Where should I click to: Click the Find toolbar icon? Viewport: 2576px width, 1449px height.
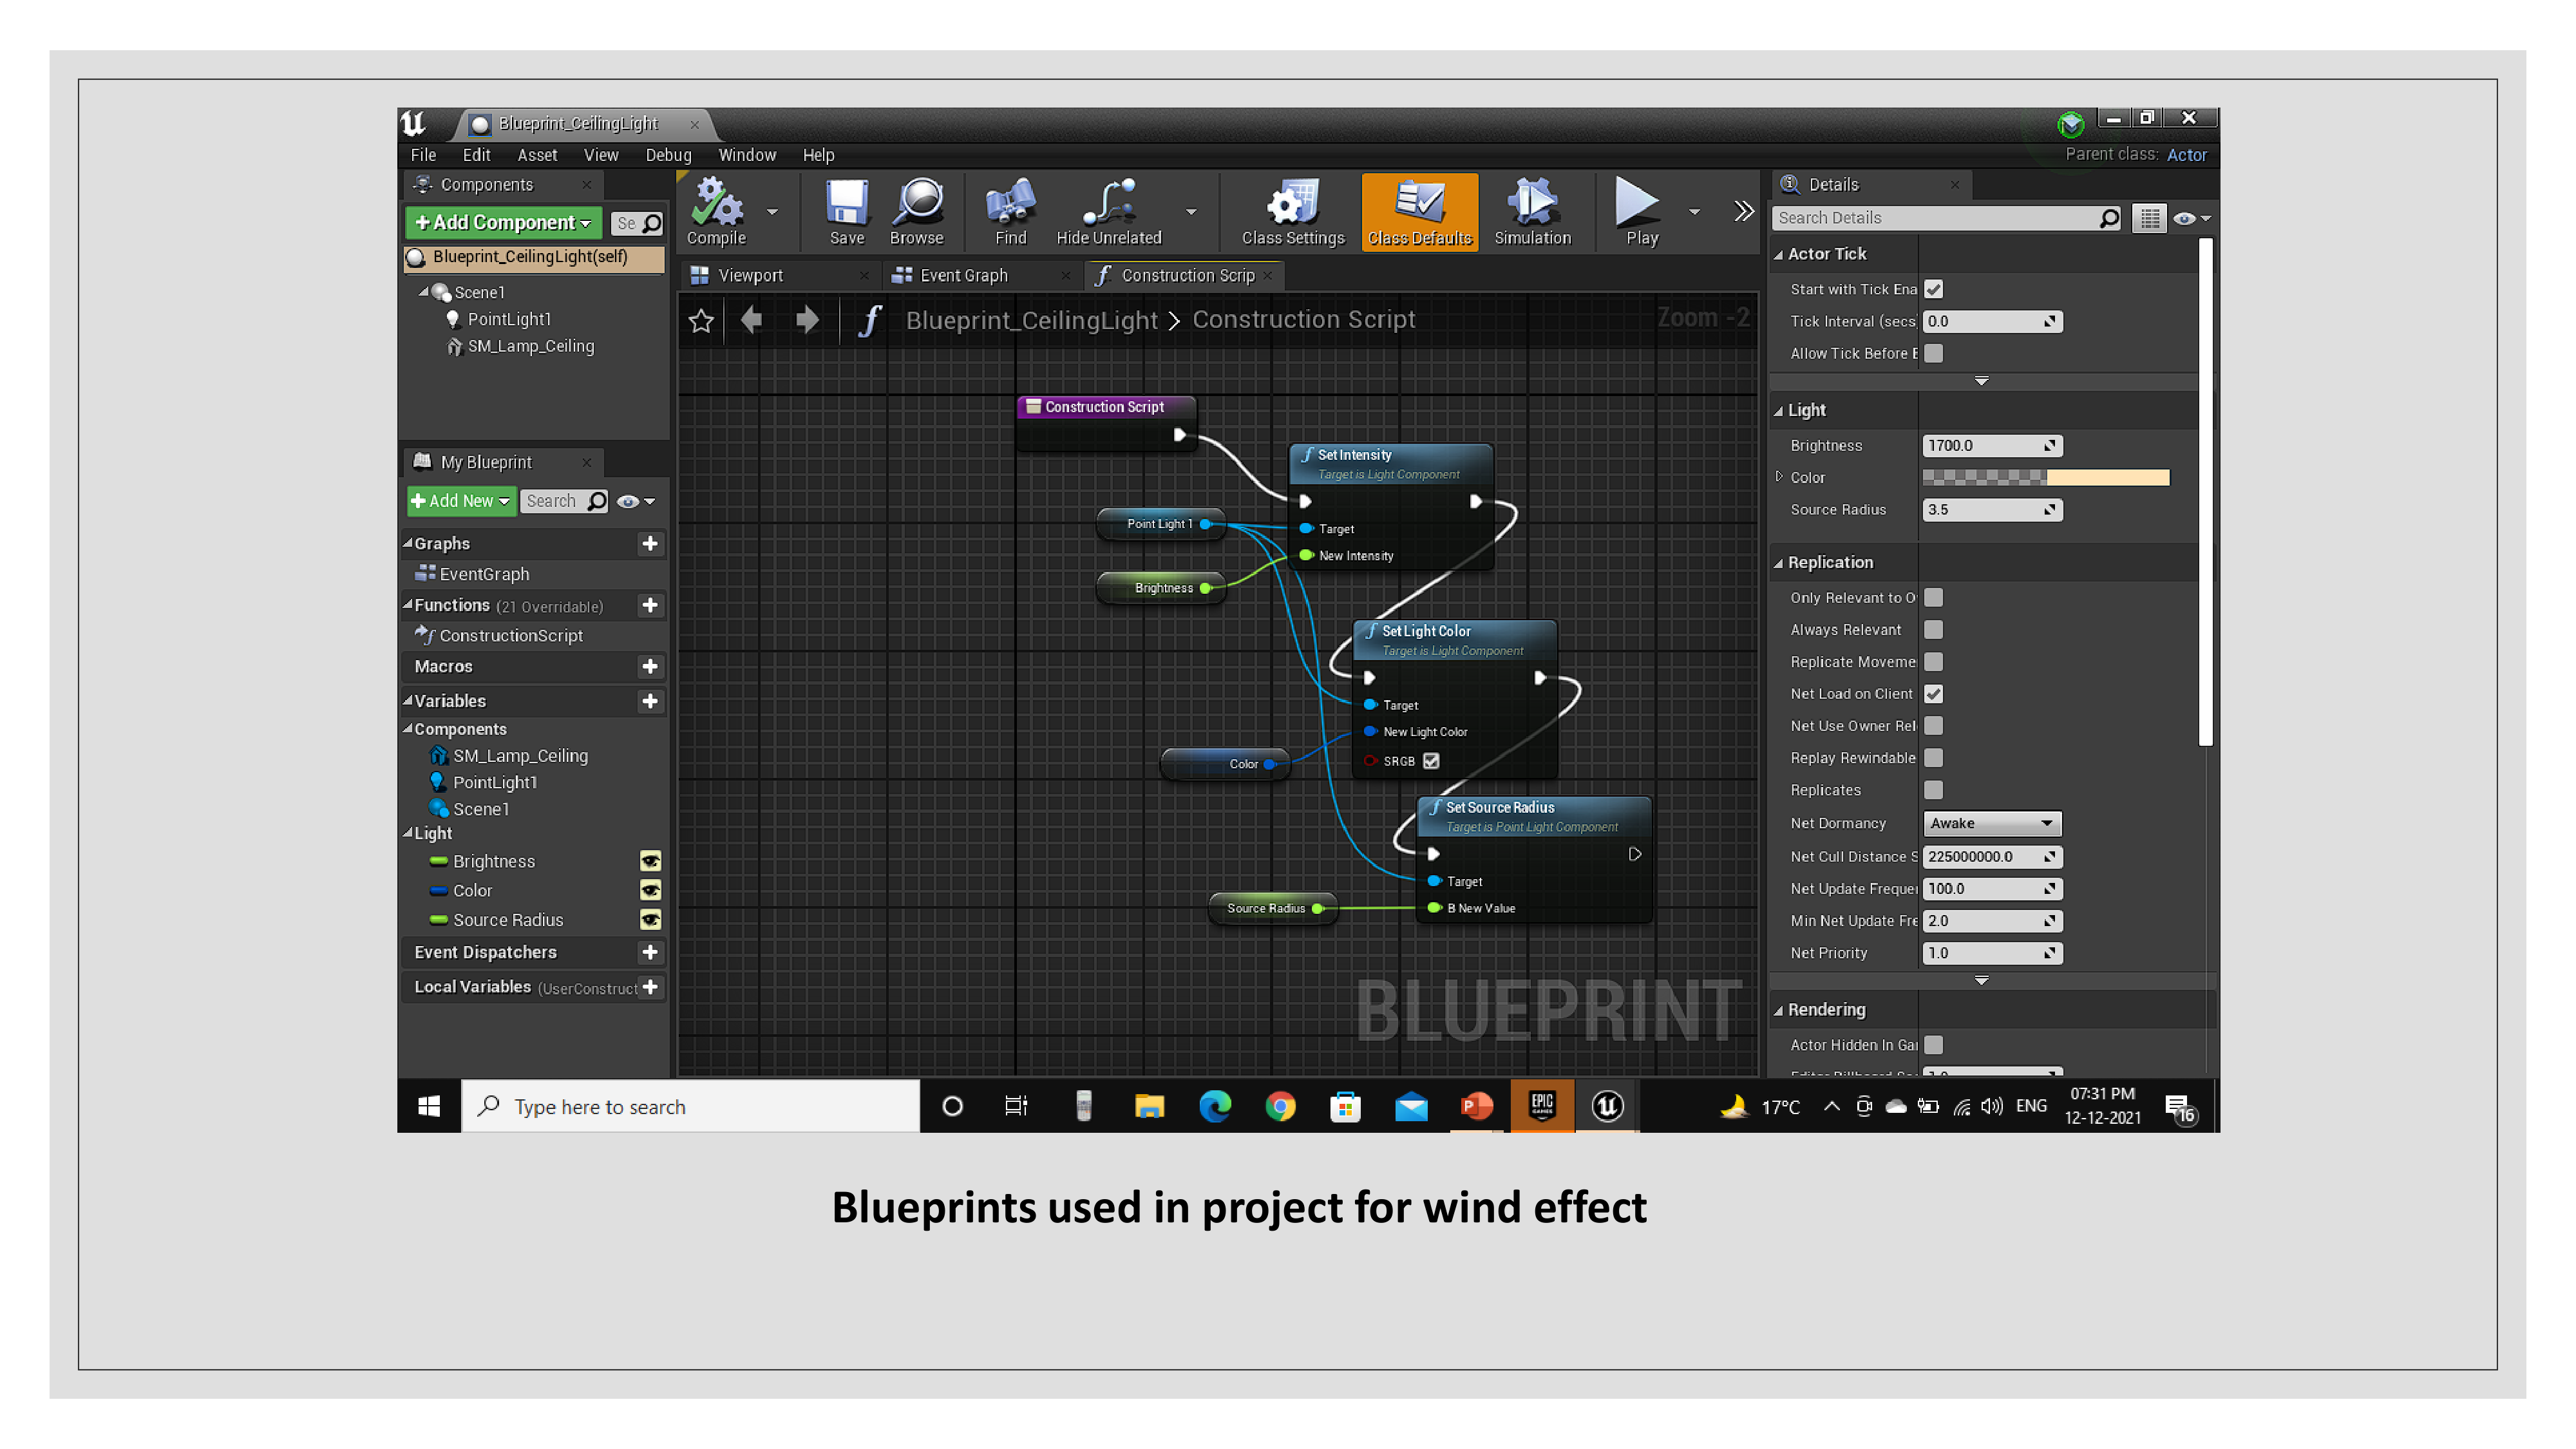click(1010, 211)
